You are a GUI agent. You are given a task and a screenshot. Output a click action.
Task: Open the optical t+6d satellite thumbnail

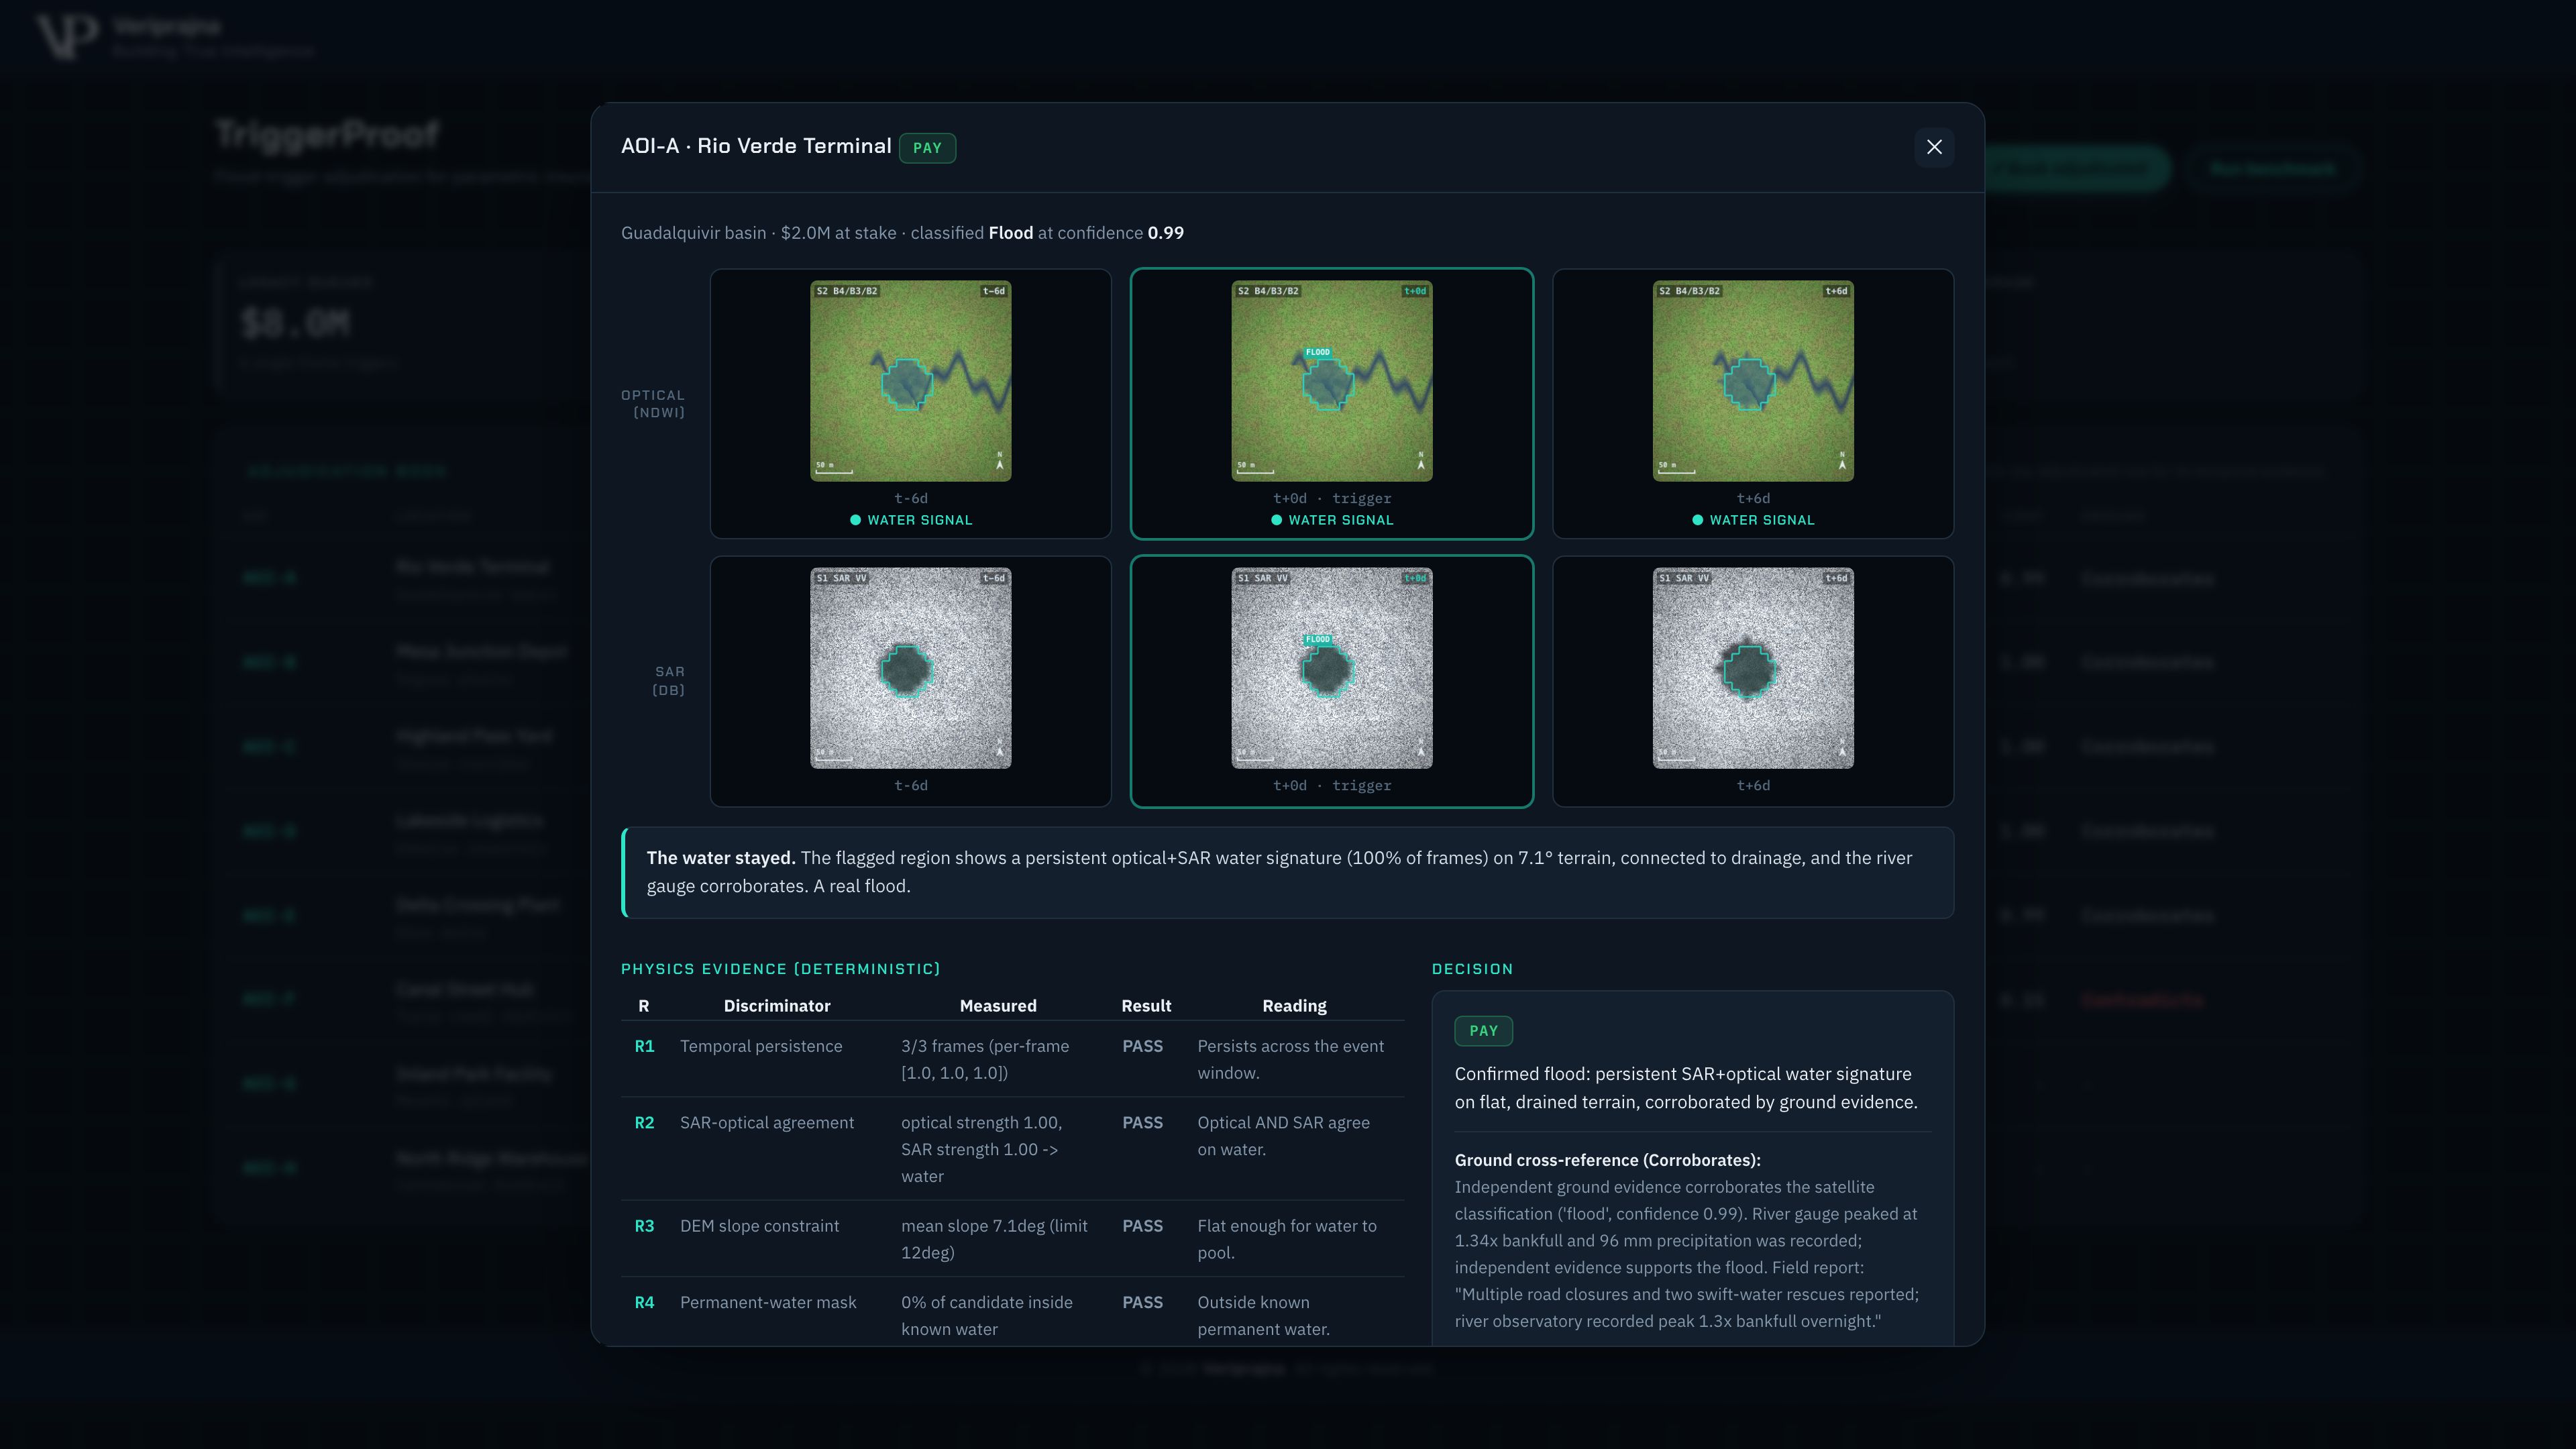[1753, 381]
